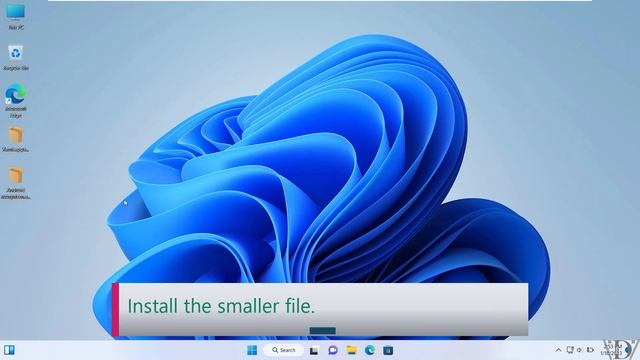
Task: Open volume control in system tray
Action: [580, 350]
